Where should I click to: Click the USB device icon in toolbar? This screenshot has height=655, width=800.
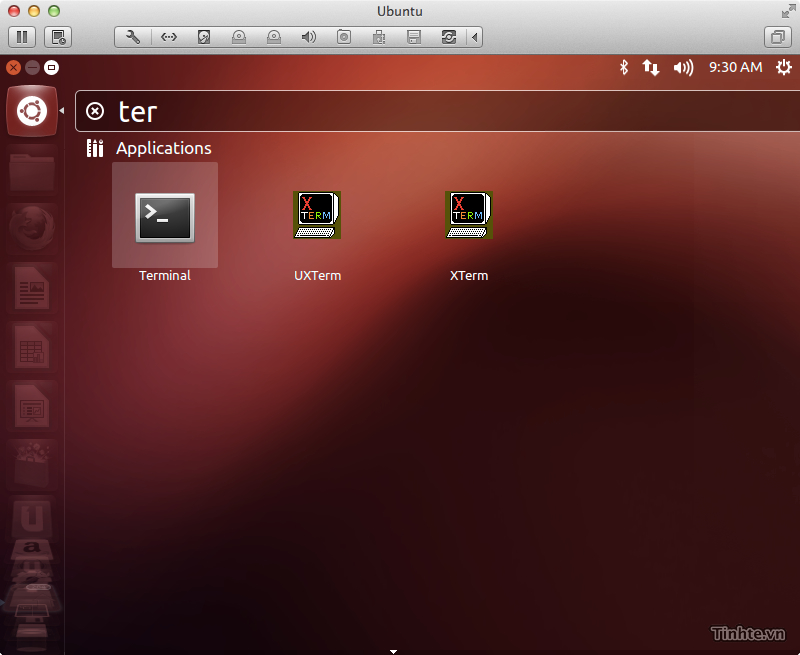pos(379,37)
